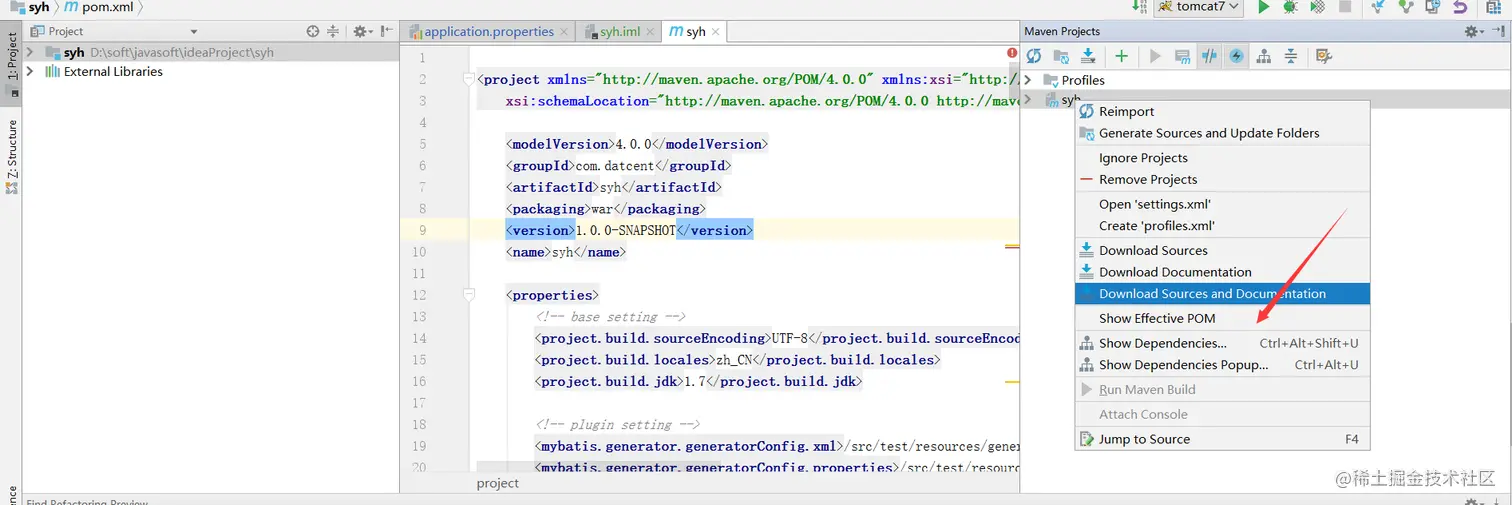Close the application.properties tab
1512x505 pixels.
(x=566, y=32)
